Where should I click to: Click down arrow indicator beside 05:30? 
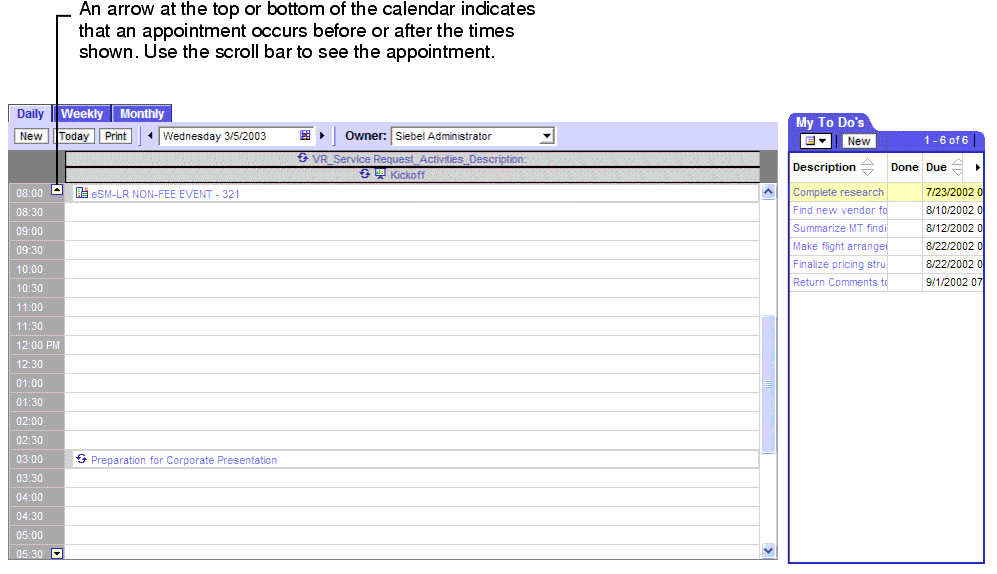click(x=57, y=553)
